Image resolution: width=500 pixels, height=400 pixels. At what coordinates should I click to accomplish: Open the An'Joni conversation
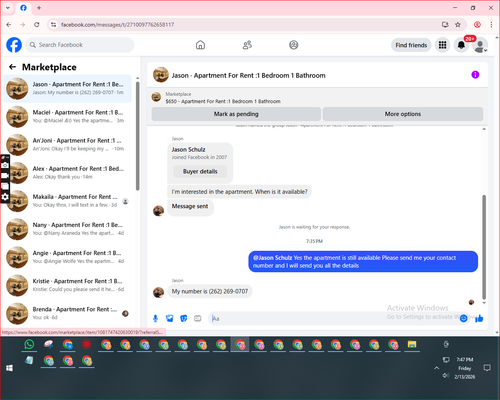click(x=68, y=144)
